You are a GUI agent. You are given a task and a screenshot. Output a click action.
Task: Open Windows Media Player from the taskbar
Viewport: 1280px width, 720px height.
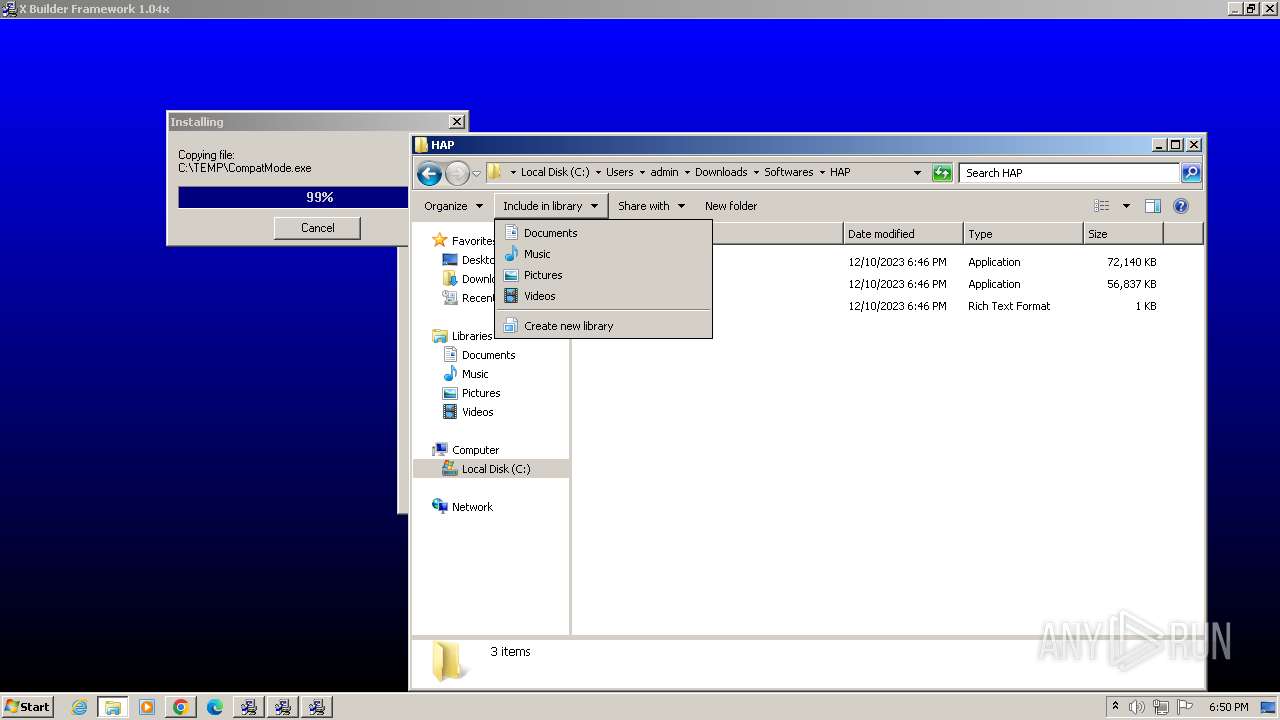click(x=147, y=707)
